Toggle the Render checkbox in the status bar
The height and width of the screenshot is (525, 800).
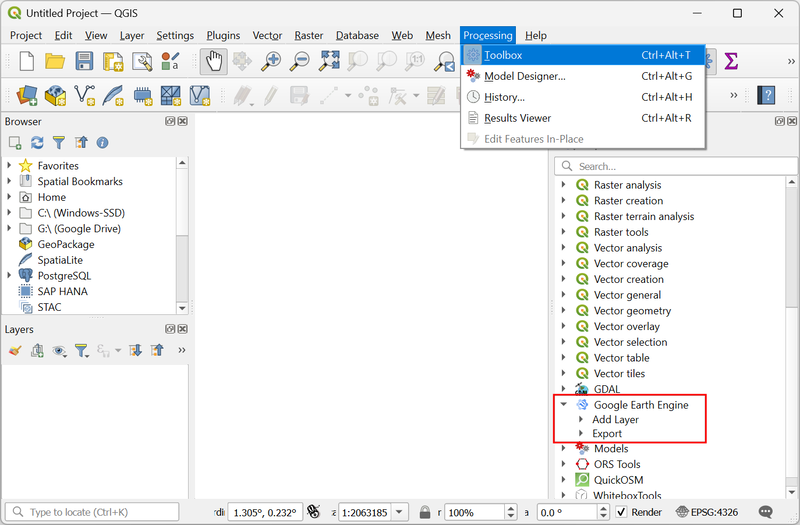click(x=621, y=512)
